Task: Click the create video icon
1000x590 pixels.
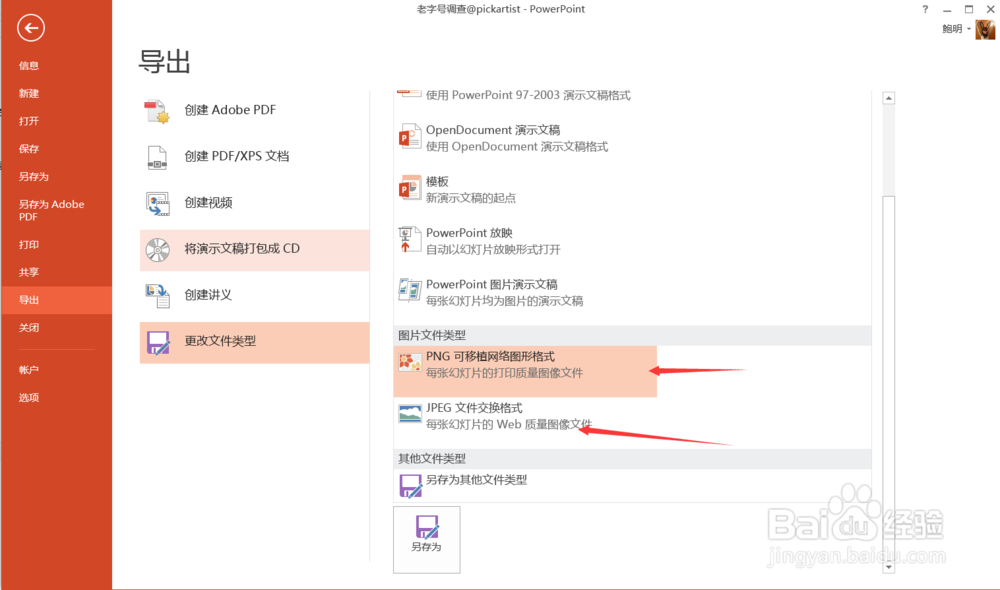Action: coord(157,203)
